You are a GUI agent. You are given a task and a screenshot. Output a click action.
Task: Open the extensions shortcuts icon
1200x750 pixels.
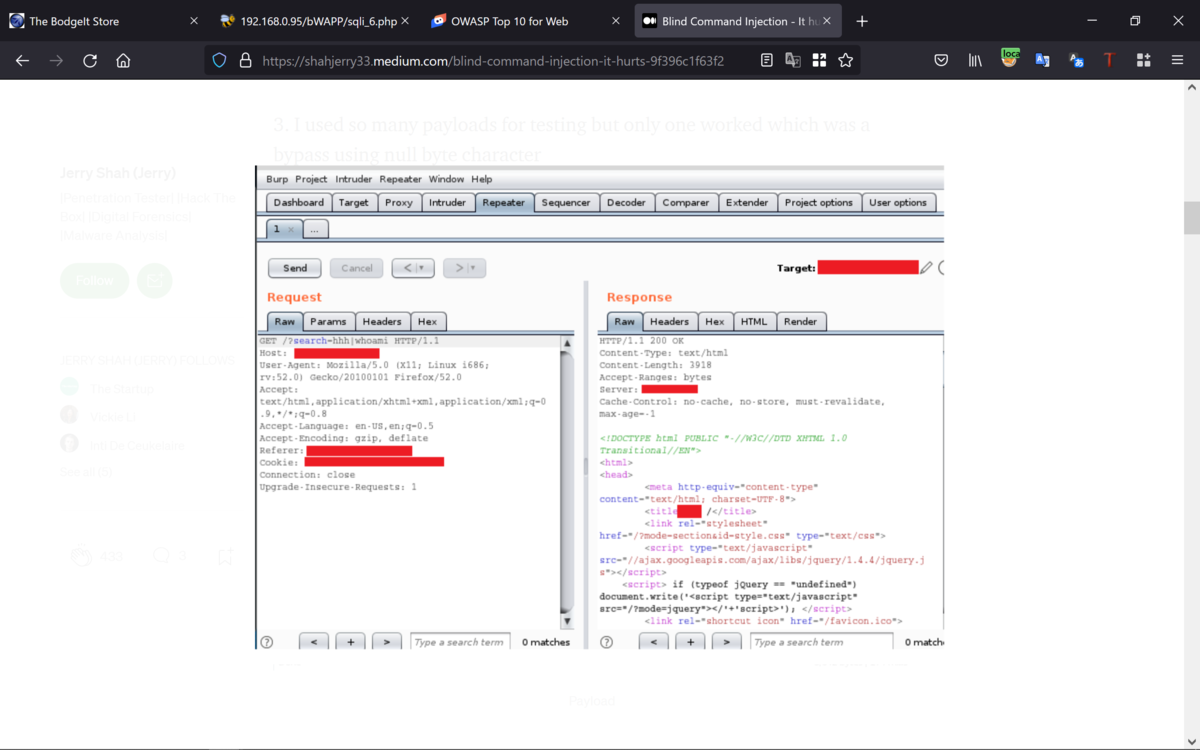[1143, 60]
